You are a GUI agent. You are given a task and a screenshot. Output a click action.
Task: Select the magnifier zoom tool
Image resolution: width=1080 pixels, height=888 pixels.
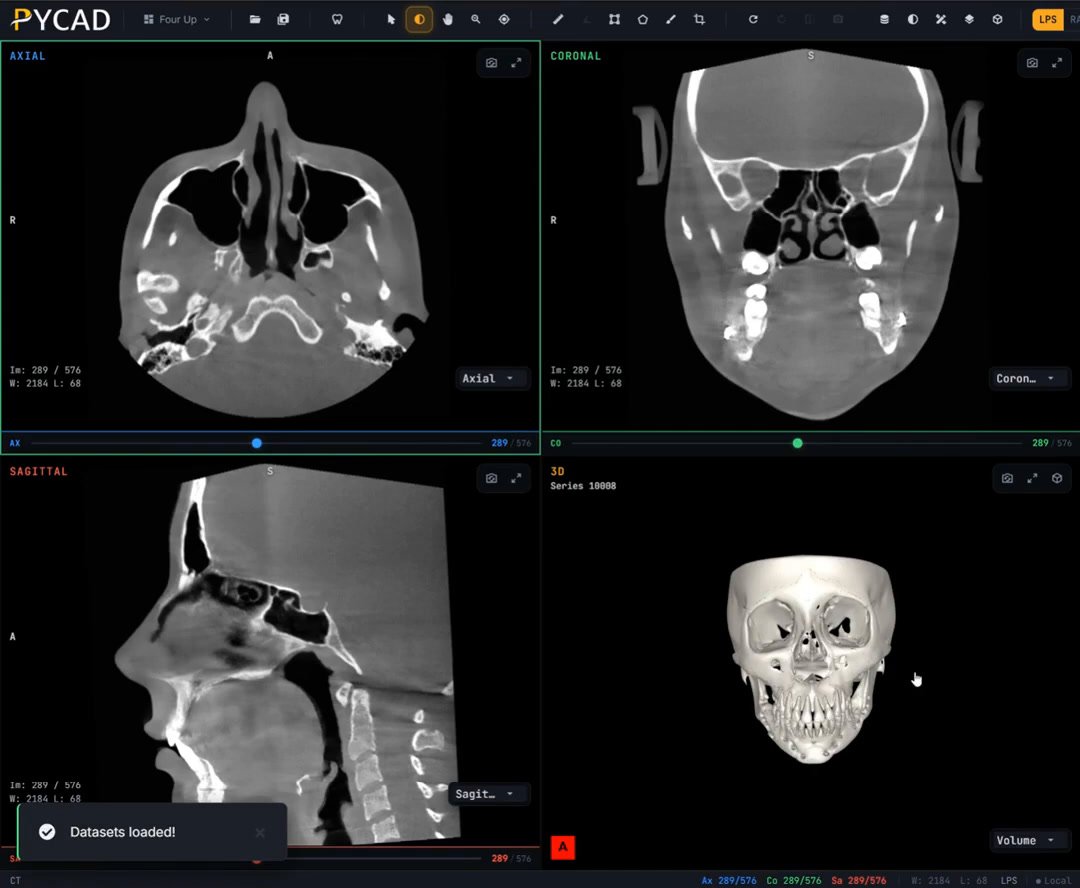coord(475,19)
